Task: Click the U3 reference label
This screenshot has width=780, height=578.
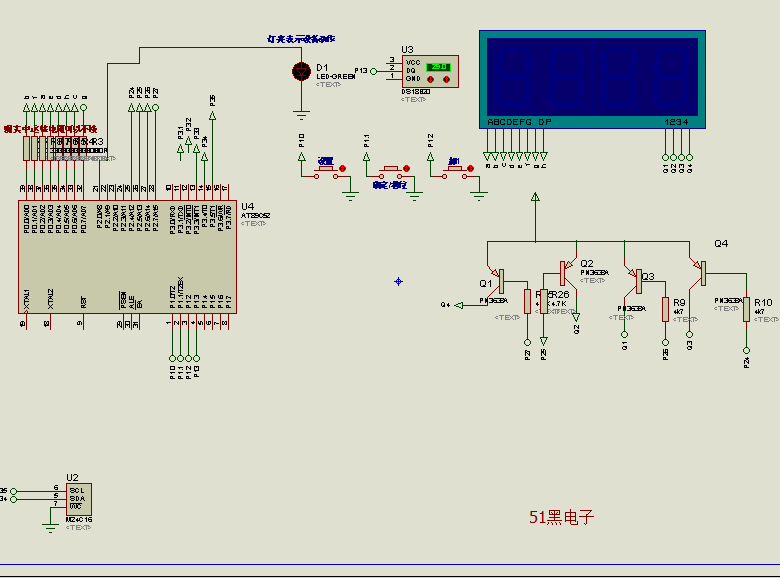Action: (x=407, y=49)
